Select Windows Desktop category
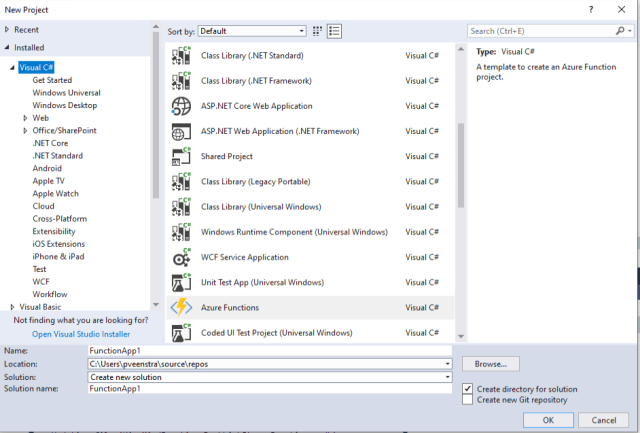The image size is (640, 433). [x=65, y=105]
